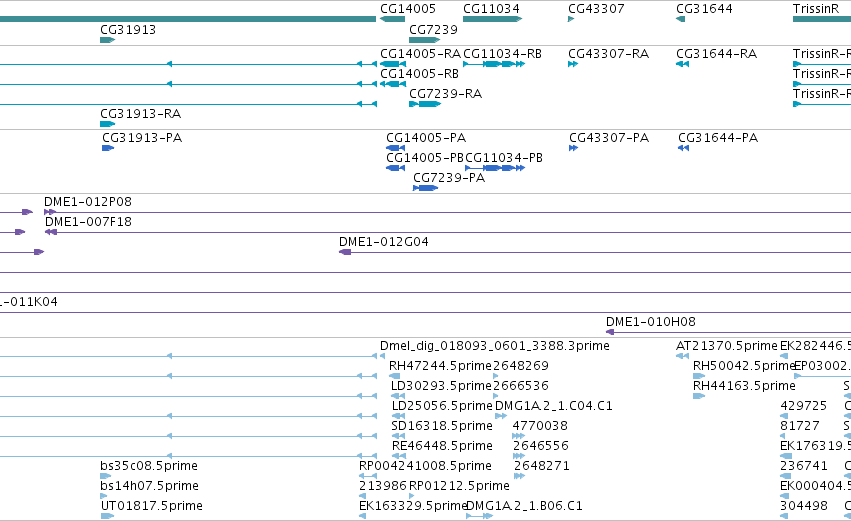Select feature 304498
The height and width of the screenshot is (521, 851).
tap(785, 516)
